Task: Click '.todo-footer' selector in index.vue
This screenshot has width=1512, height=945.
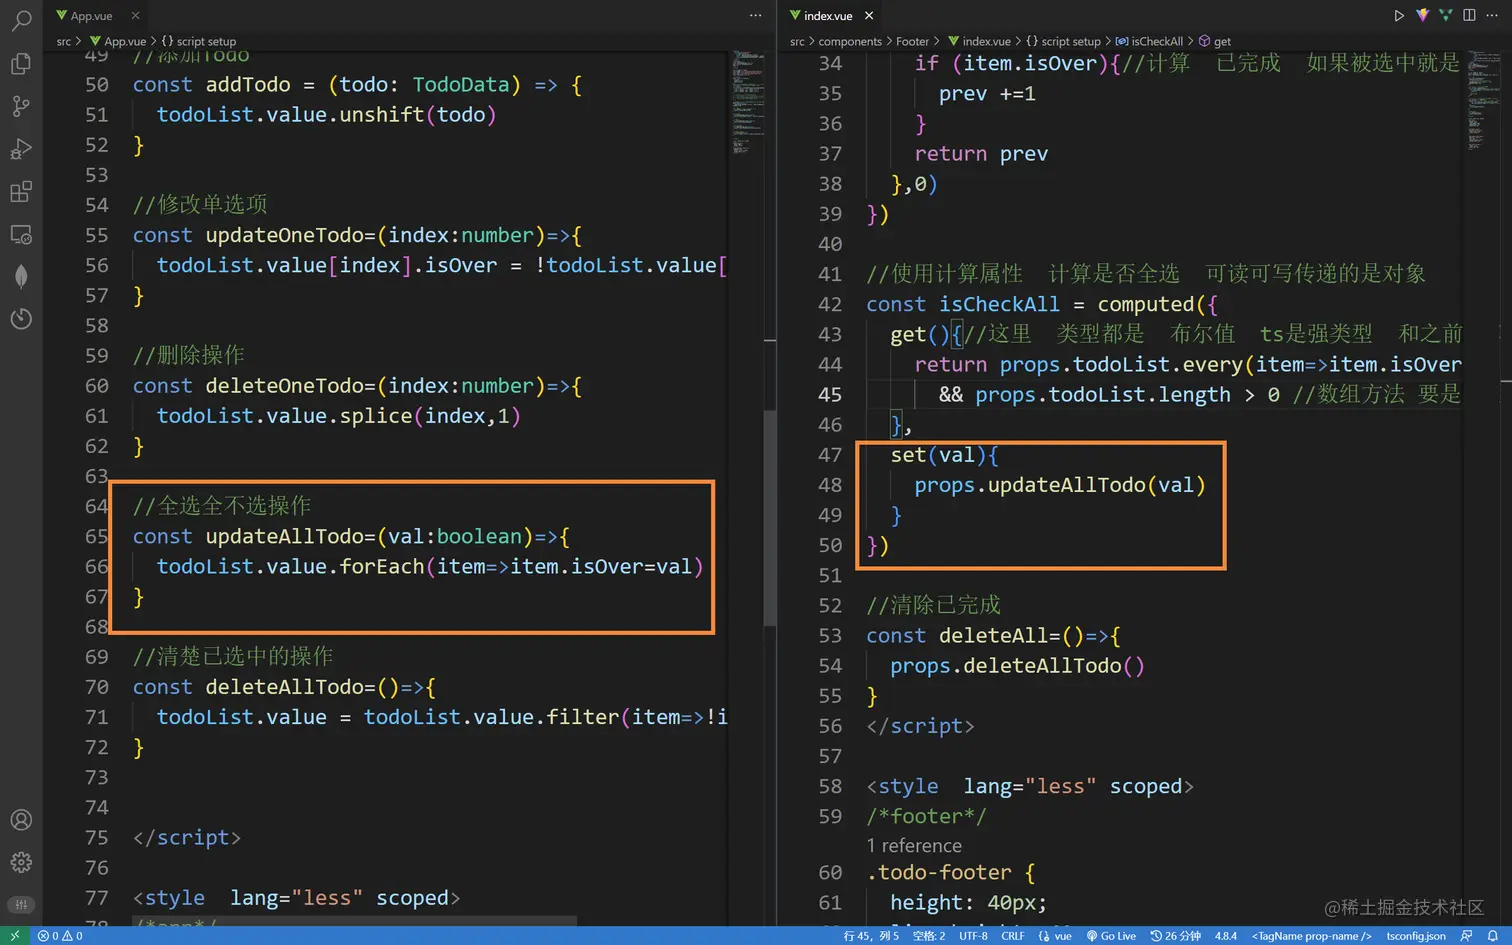Action: click(939, 873)
